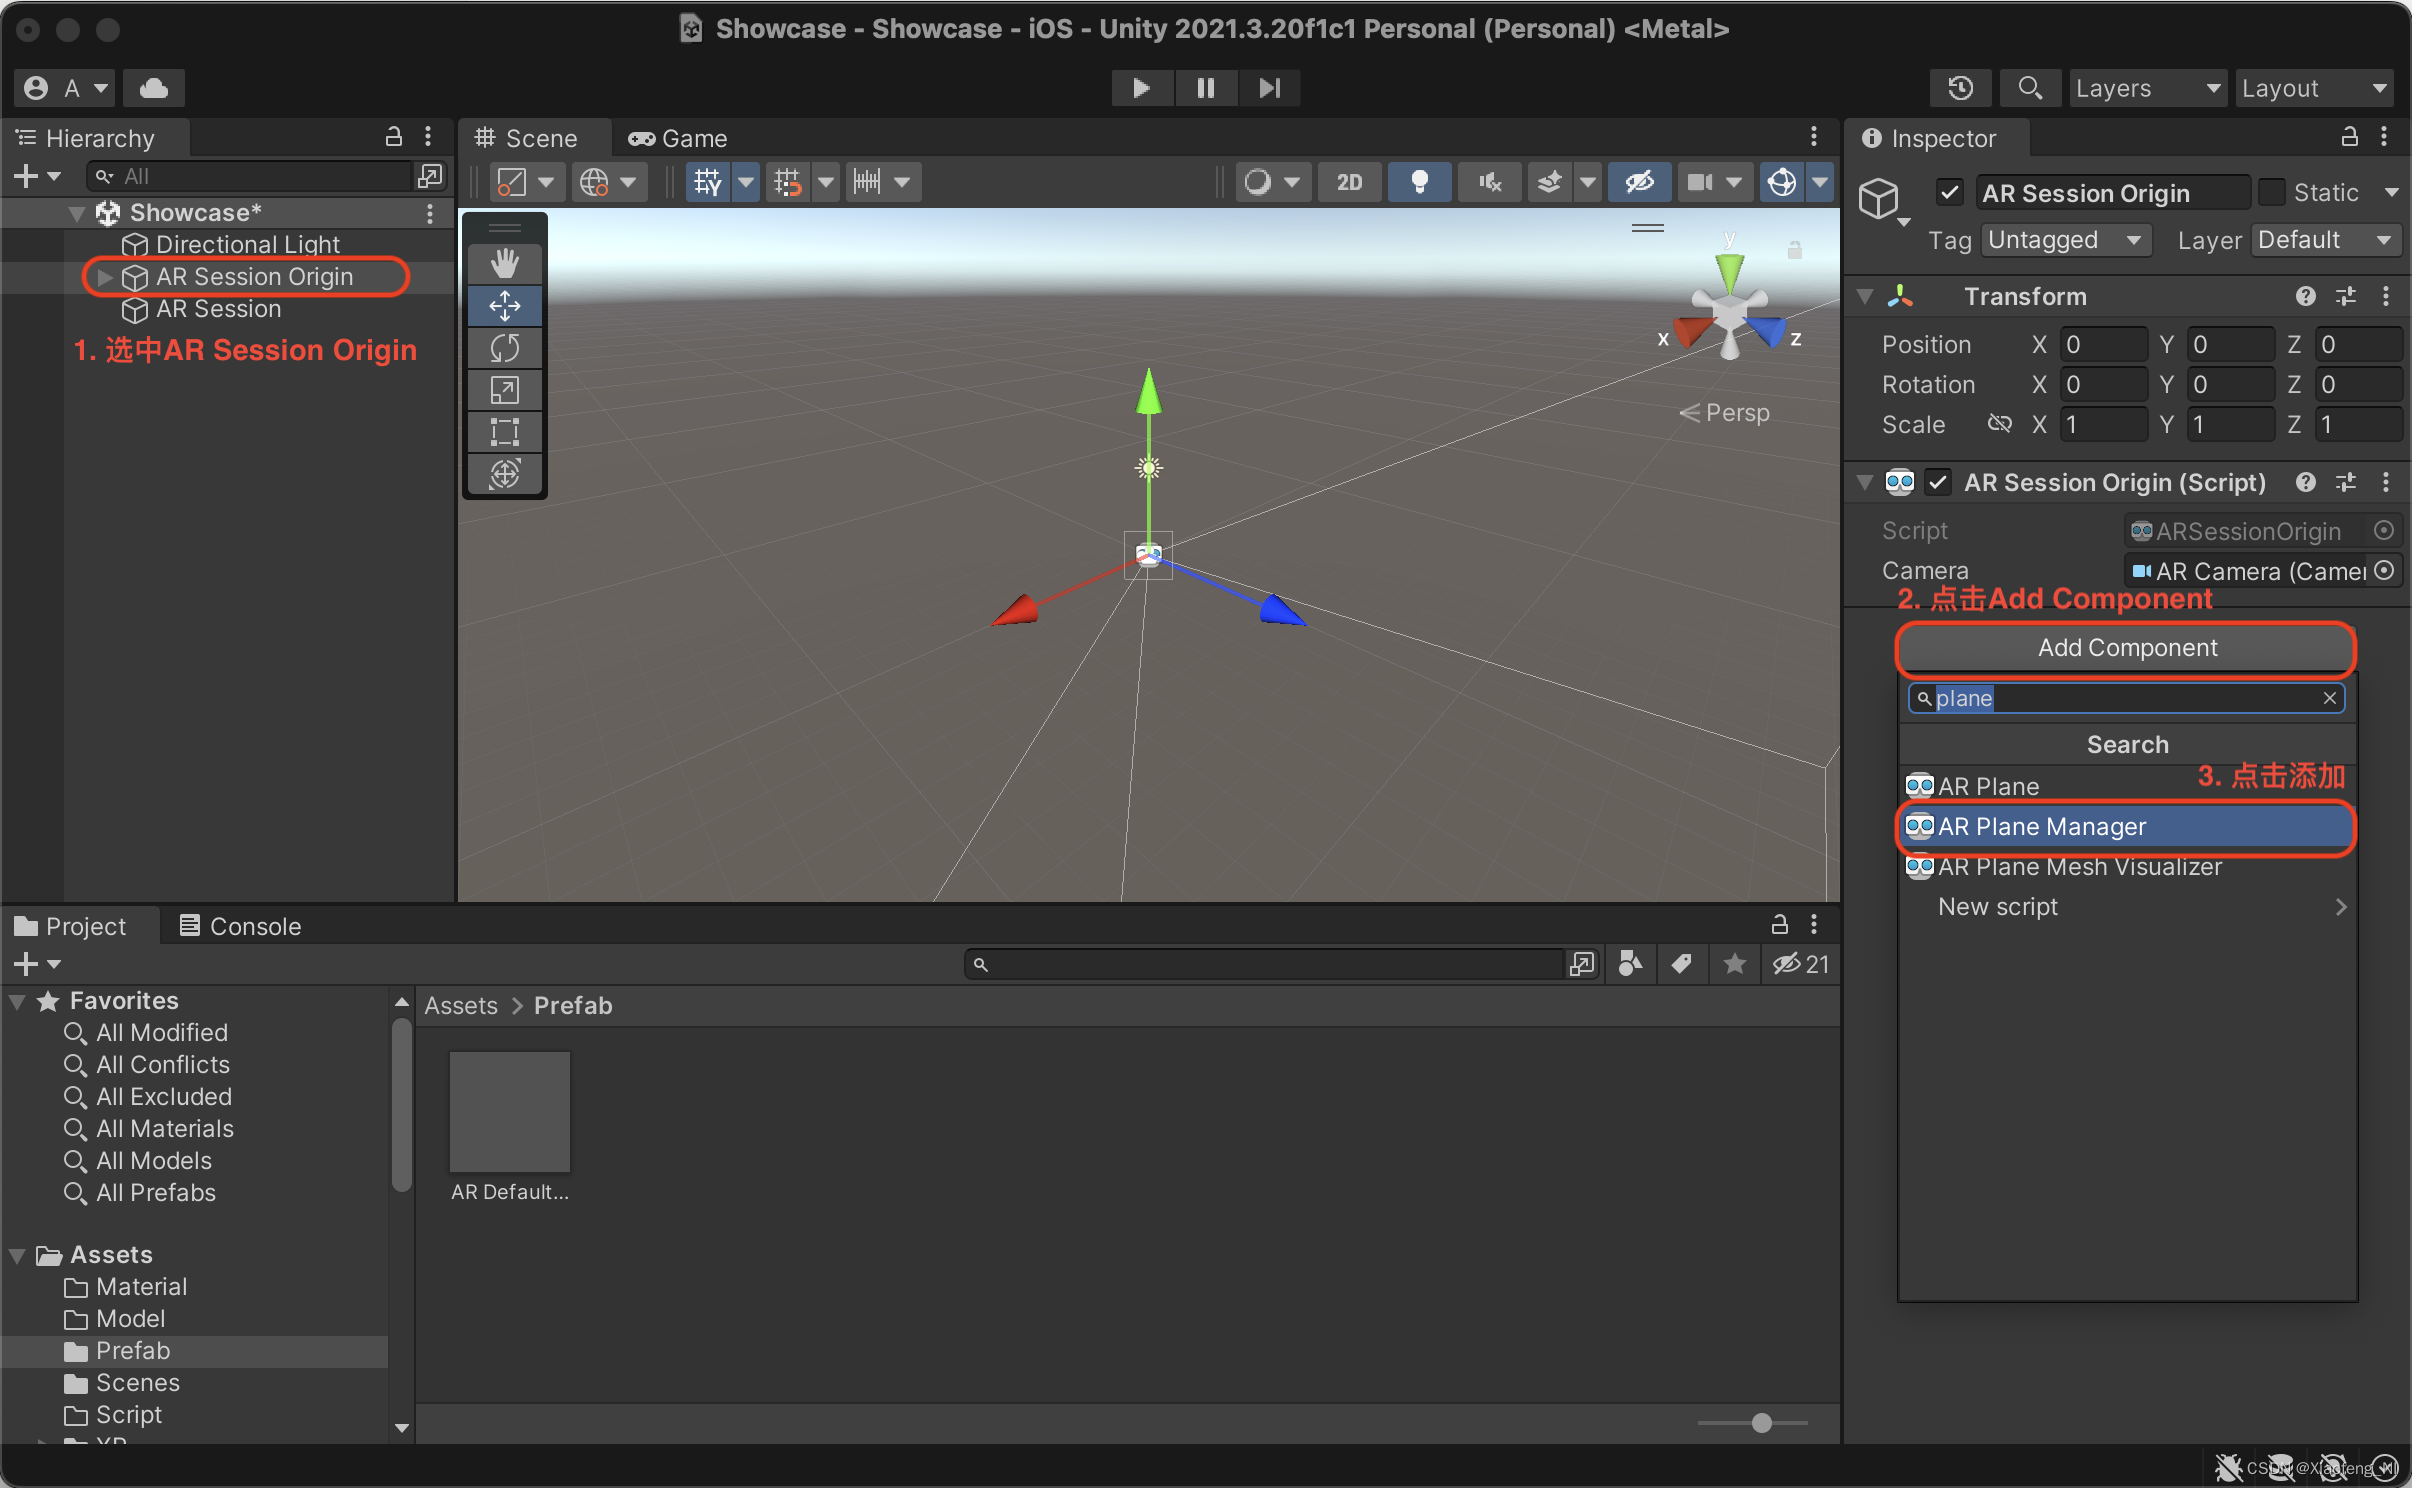Screen dimensions: 2412x1488
Task: Select the Hand pan tool
Action: click(505, 262)
